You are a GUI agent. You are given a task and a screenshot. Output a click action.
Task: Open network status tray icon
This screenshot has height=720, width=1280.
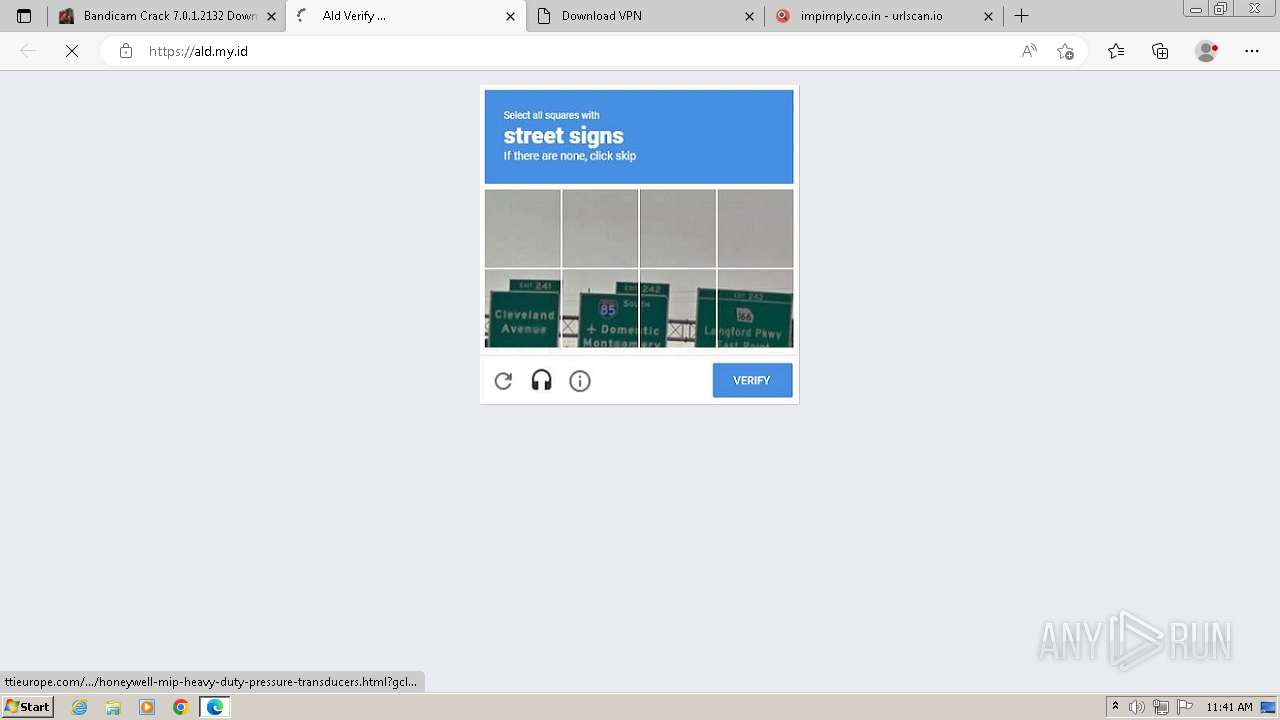(x=1161, y=707)
